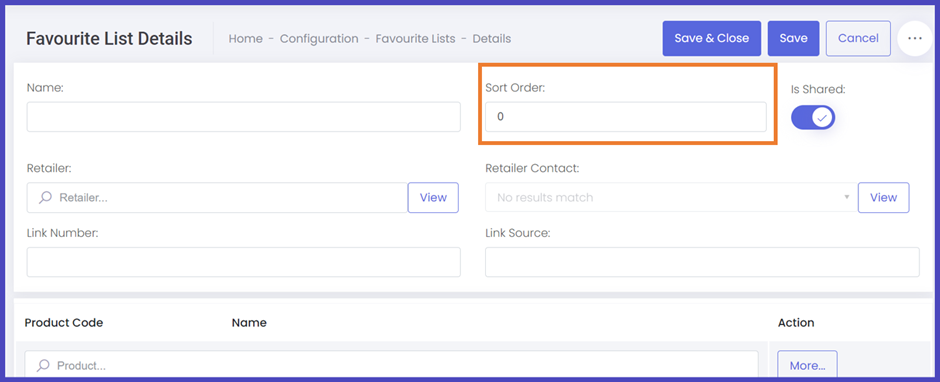Click into the Sort Order field
The height and width of the screenshot is (382, 940).
tap(625, 117)
